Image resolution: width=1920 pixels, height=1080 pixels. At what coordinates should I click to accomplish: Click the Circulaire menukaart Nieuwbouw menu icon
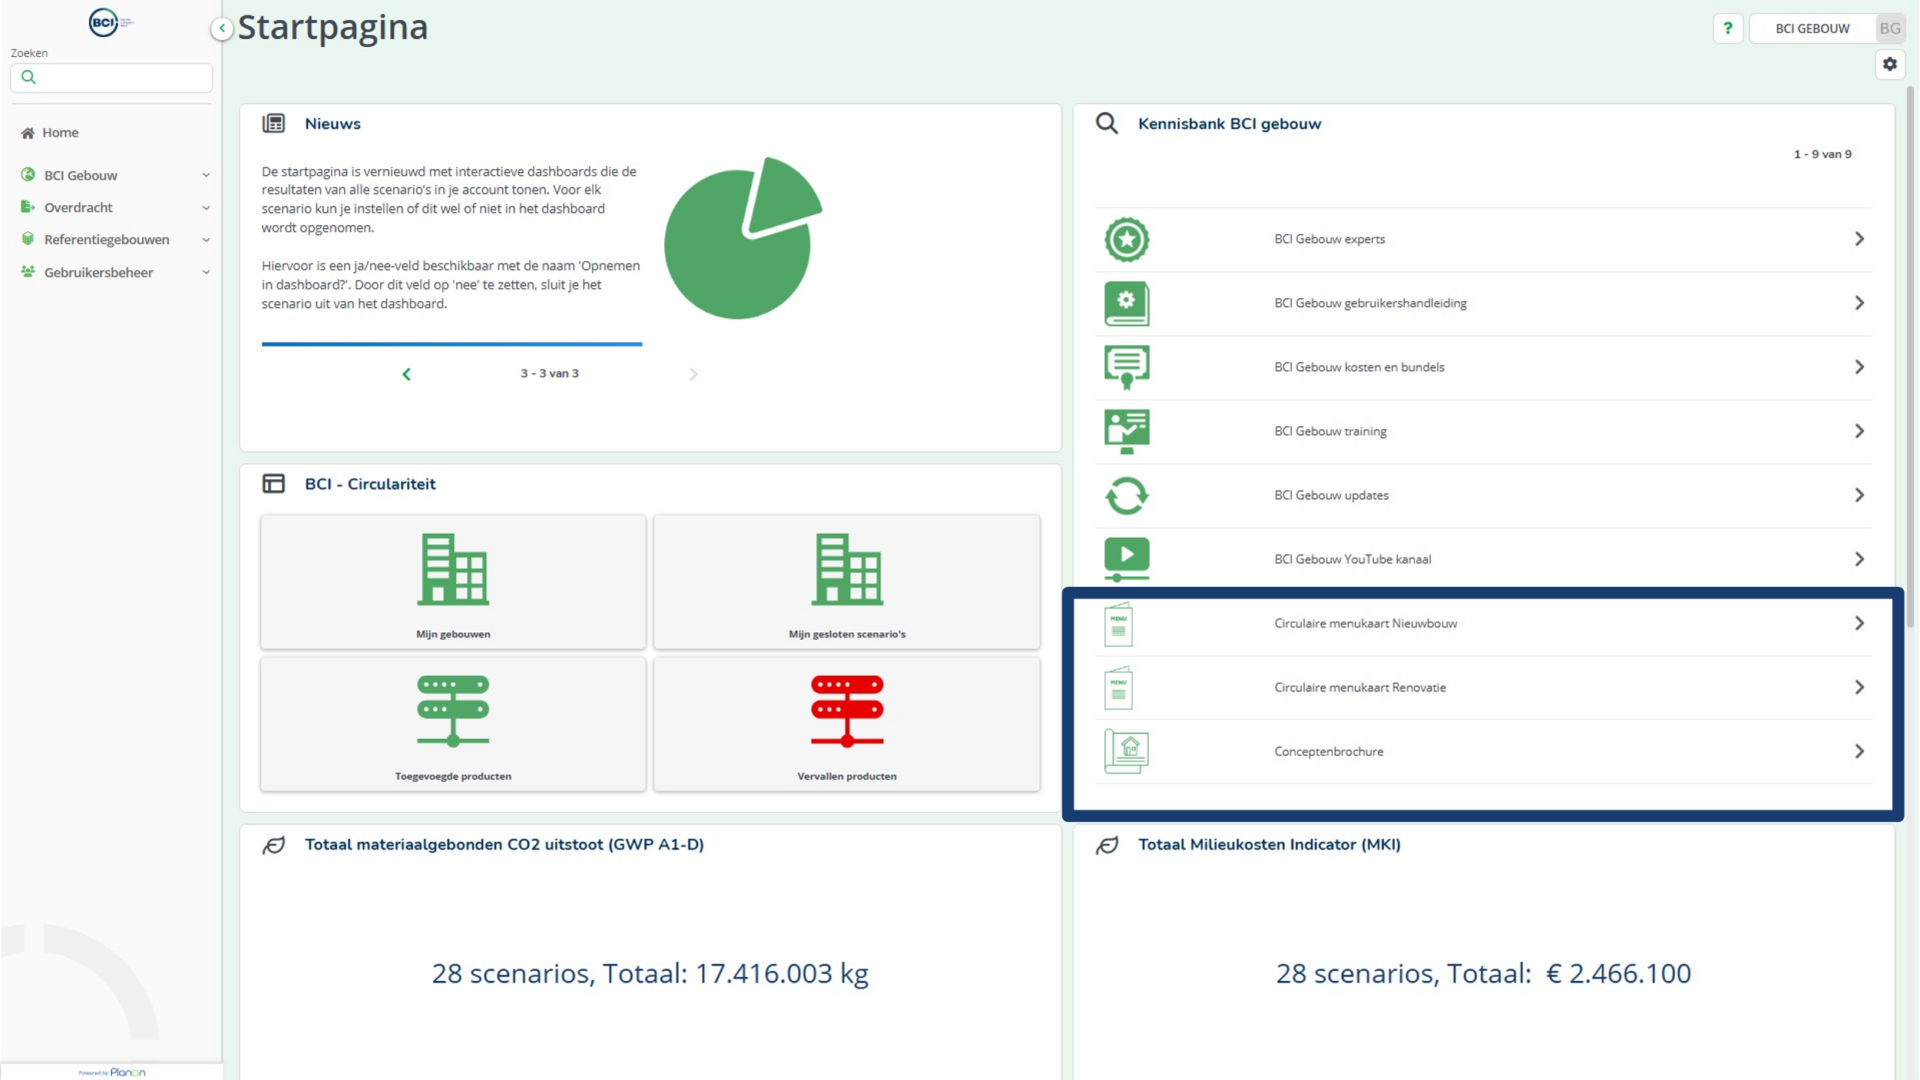(x=1119, y=624)
